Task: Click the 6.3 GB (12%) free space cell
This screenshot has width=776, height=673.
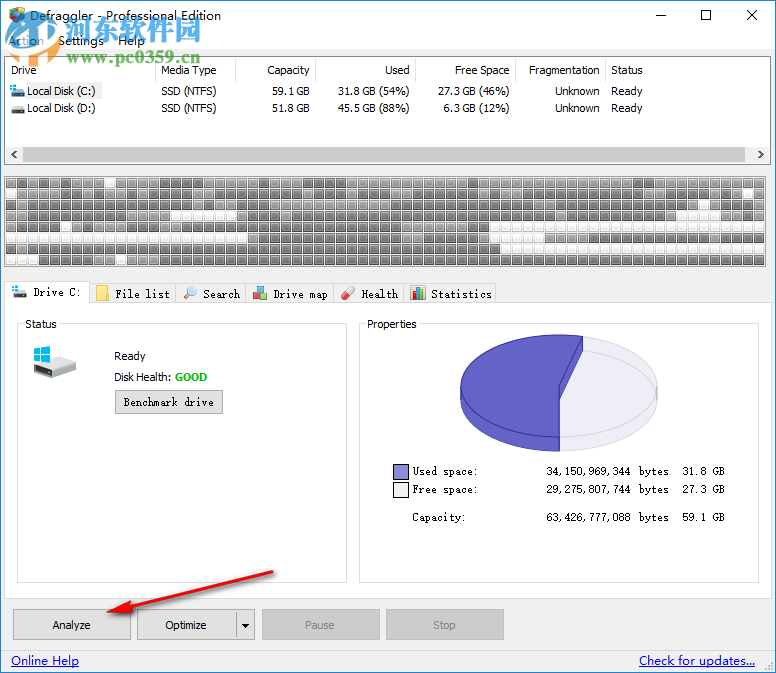Action: pos(476,108)
